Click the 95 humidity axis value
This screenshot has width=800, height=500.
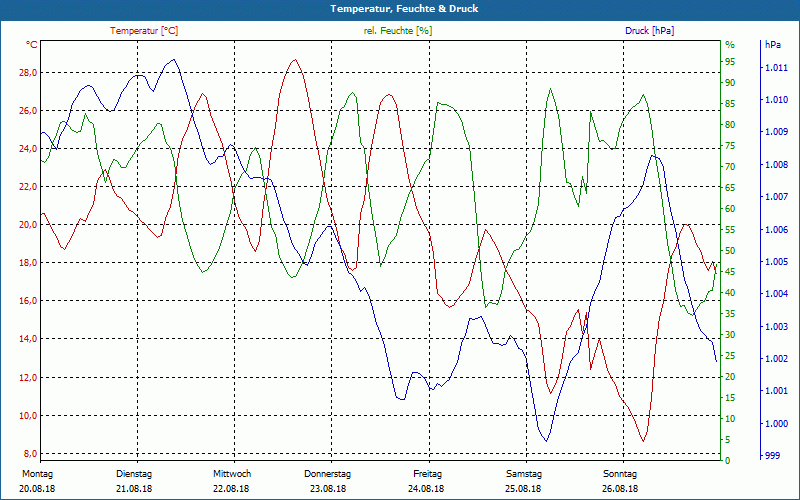(x=731, y=62)
